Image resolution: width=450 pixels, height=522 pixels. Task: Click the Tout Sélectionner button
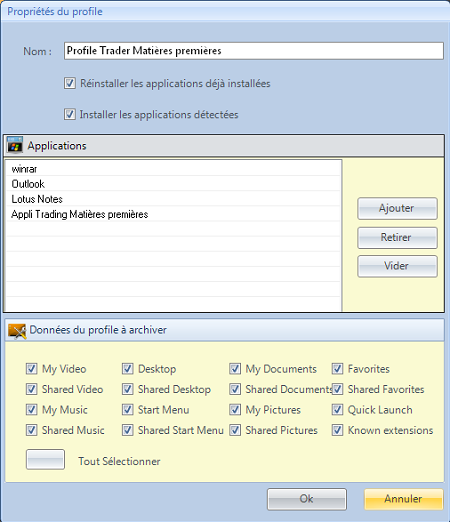click(45, 459)
